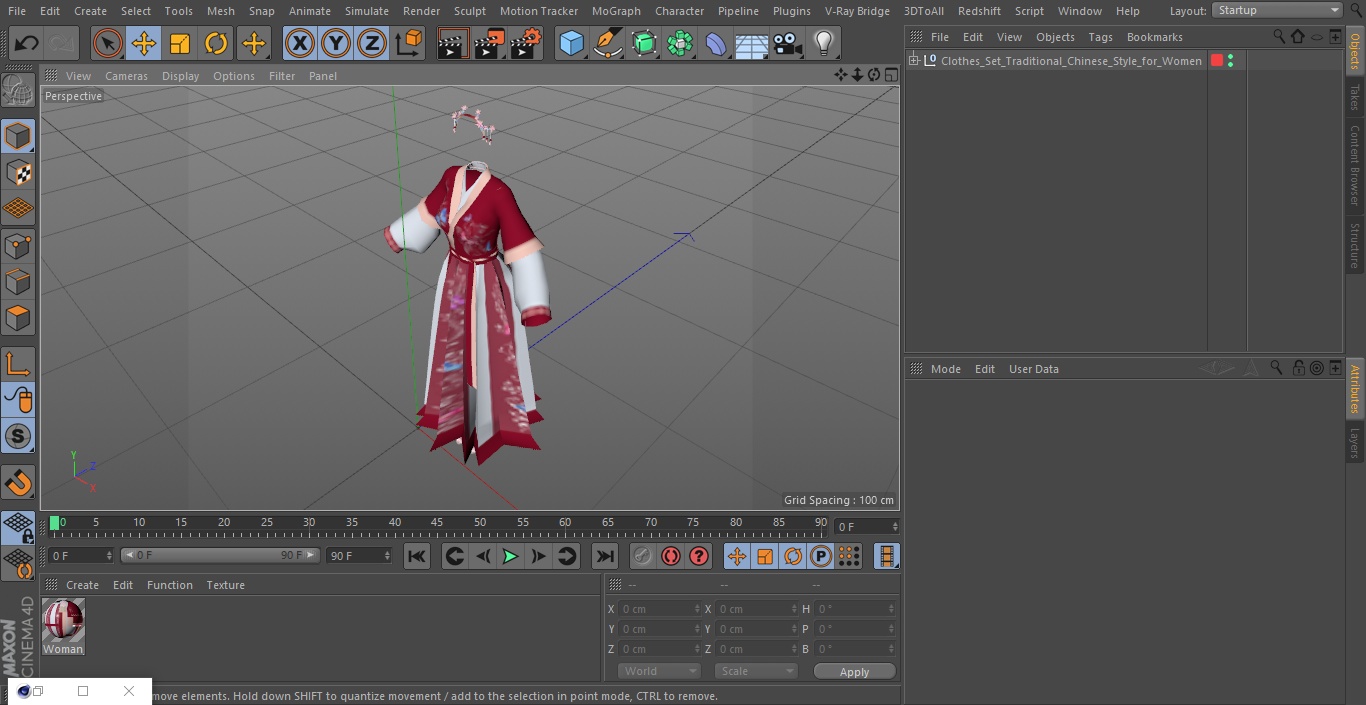Toggle Autokeying button

click(671, 556)
